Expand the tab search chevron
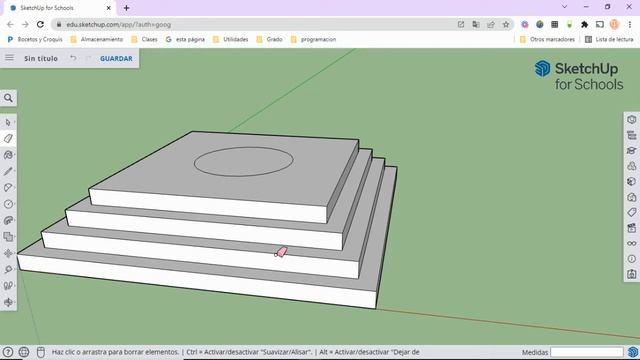The image size is (640, 360). pyautogui.click(x=564, y=7)
